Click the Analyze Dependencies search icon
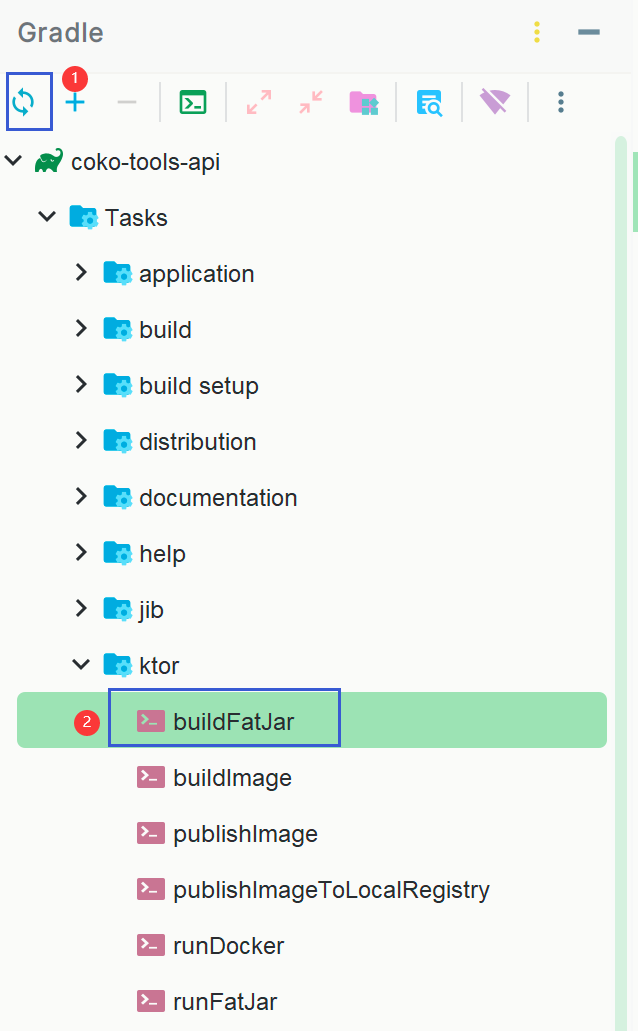 429,102
